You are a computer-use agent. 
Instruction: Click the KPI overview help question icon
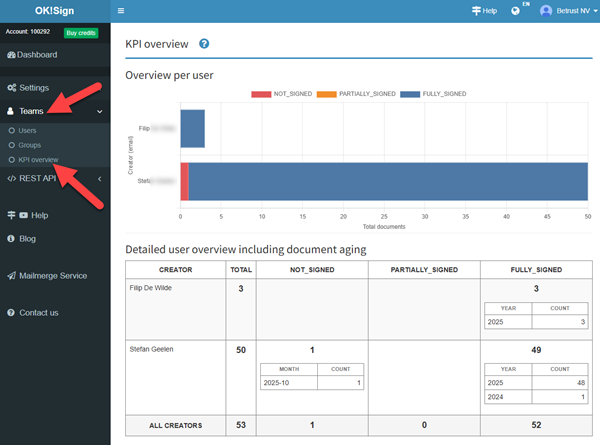(x=204, y=44)
